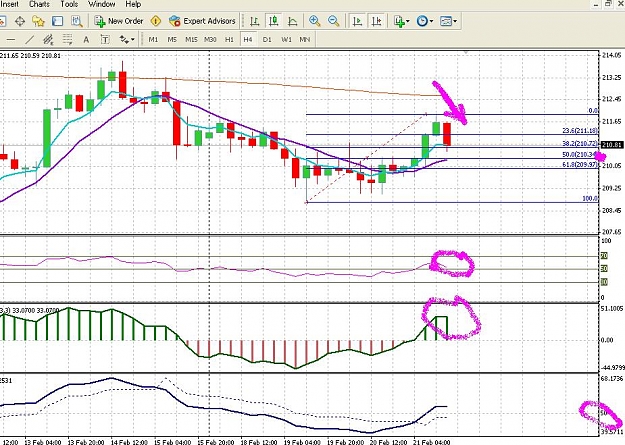Select the trendline drawing tool
This screenshot has height=445, width=625.
[x=29, y=39]
